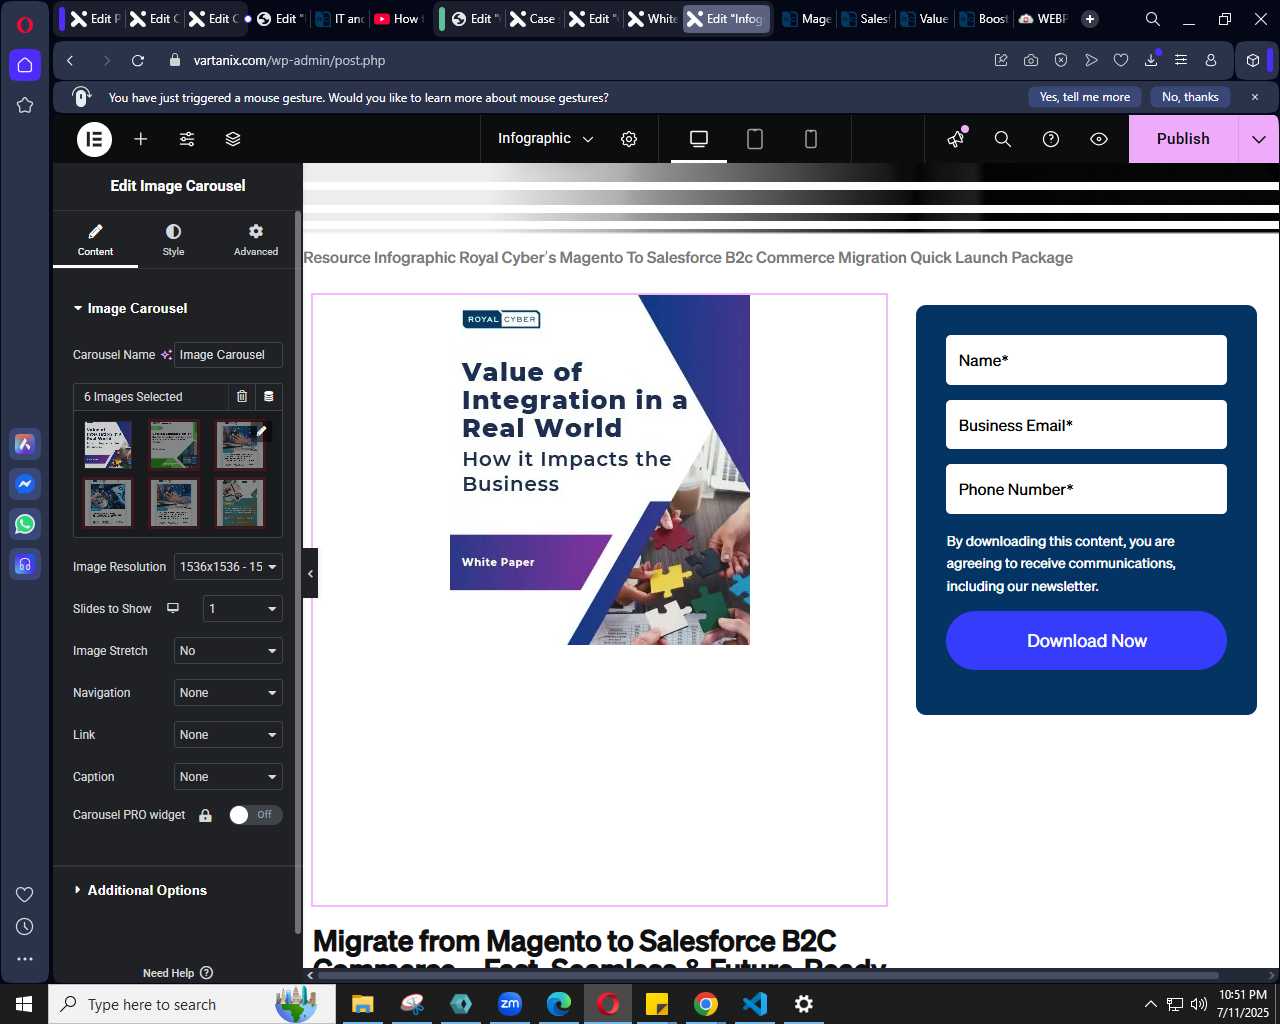The image size is (1280, 1024).
Task: Click the Carousel PRO widget lock icon
Action: (205, 815)
